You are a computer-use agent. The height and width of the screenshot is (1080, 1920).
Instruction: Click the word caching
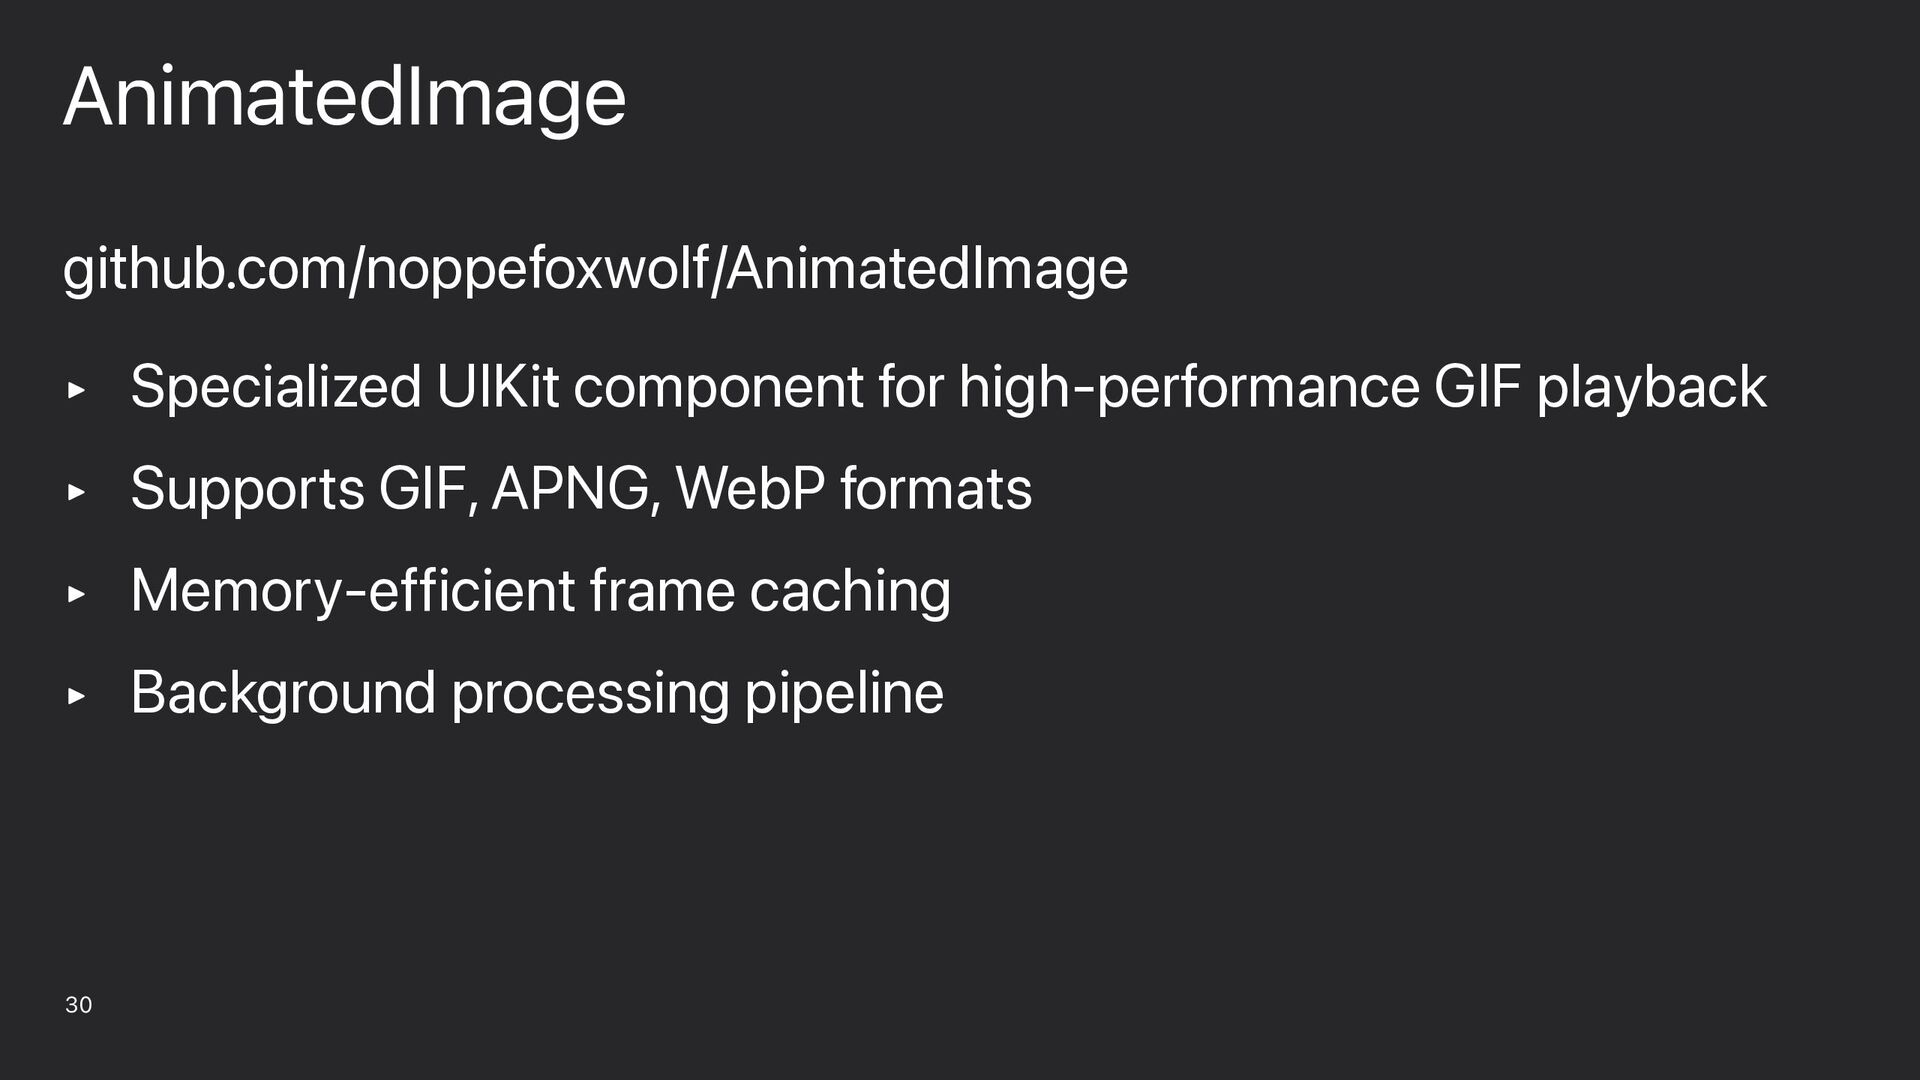(850, 592)
